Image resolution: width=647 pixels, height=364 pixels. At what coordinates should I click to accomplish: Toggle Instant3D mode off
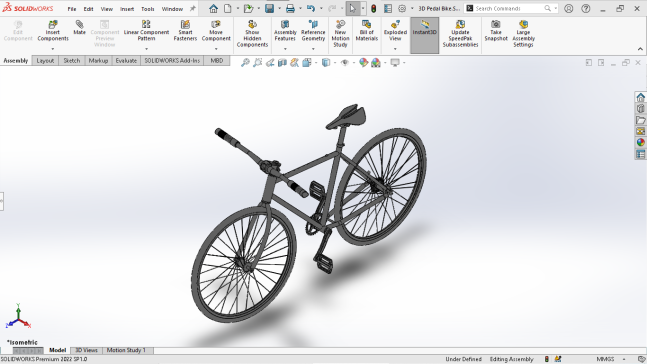pyautogui.click(x=424, y=35)
